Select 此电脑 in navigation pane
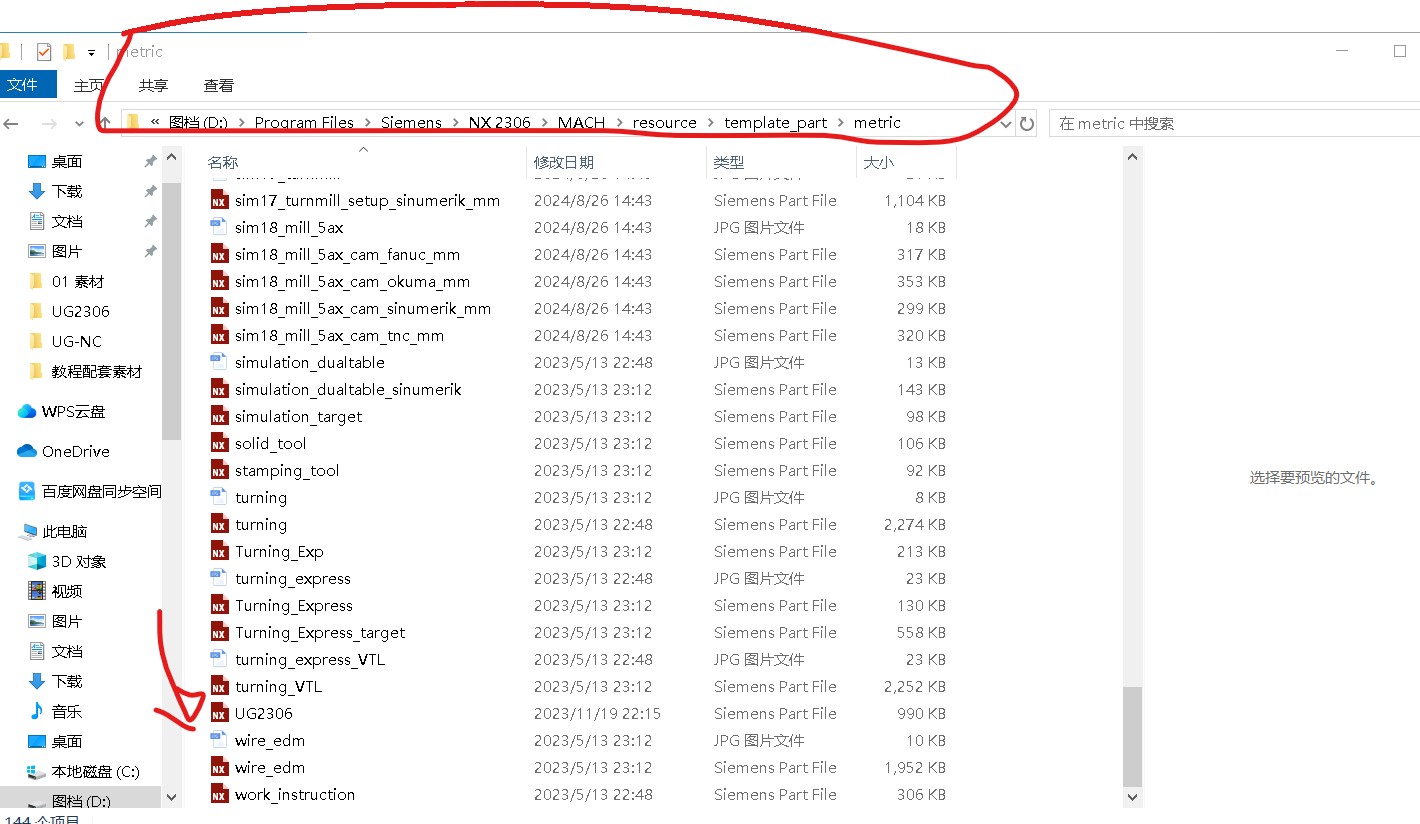 (x=53, y=531)
